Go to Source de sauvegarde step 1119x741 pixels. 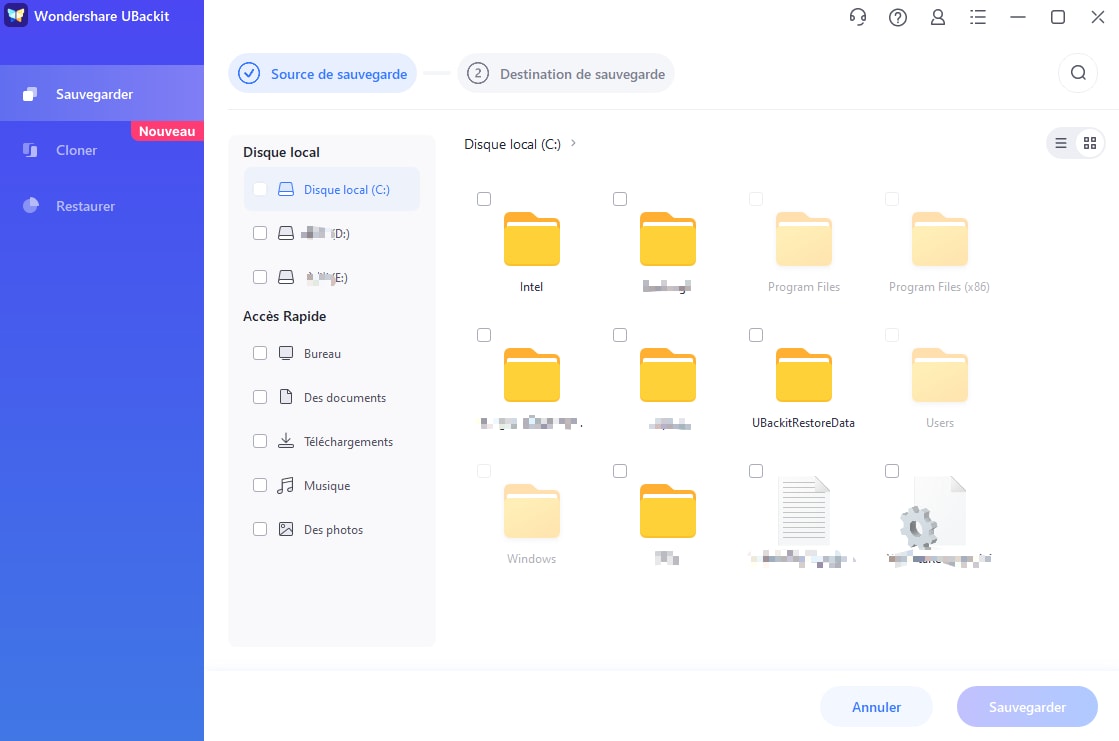pyautogui.click(x=323, y=74)
